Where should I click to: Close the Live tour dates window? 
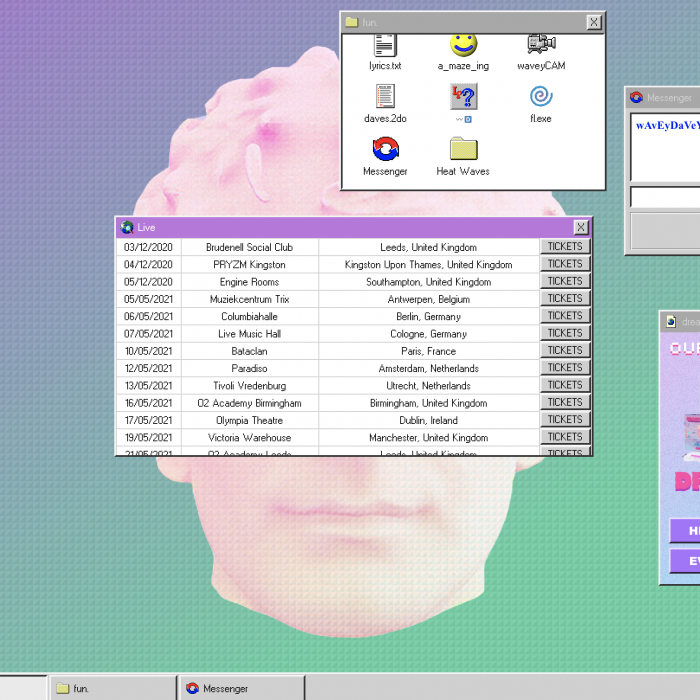pos(581,228)
